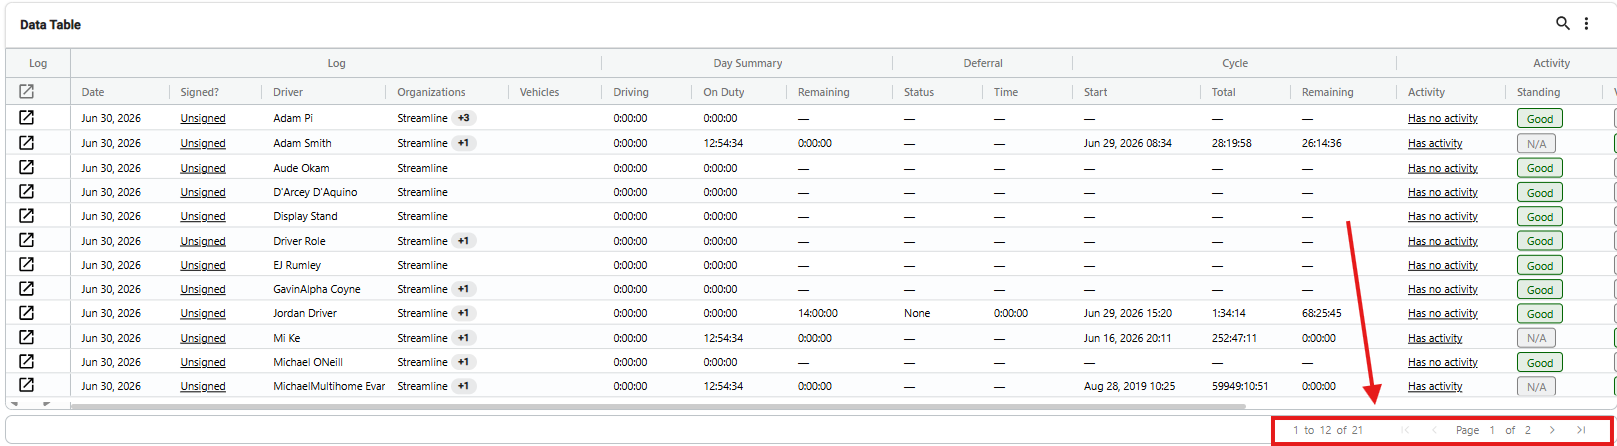This screenshot has width=1617, height=446.
Task: Expand +1 organizations badge for Jordan Driver
Action: [x=464, y=313]
